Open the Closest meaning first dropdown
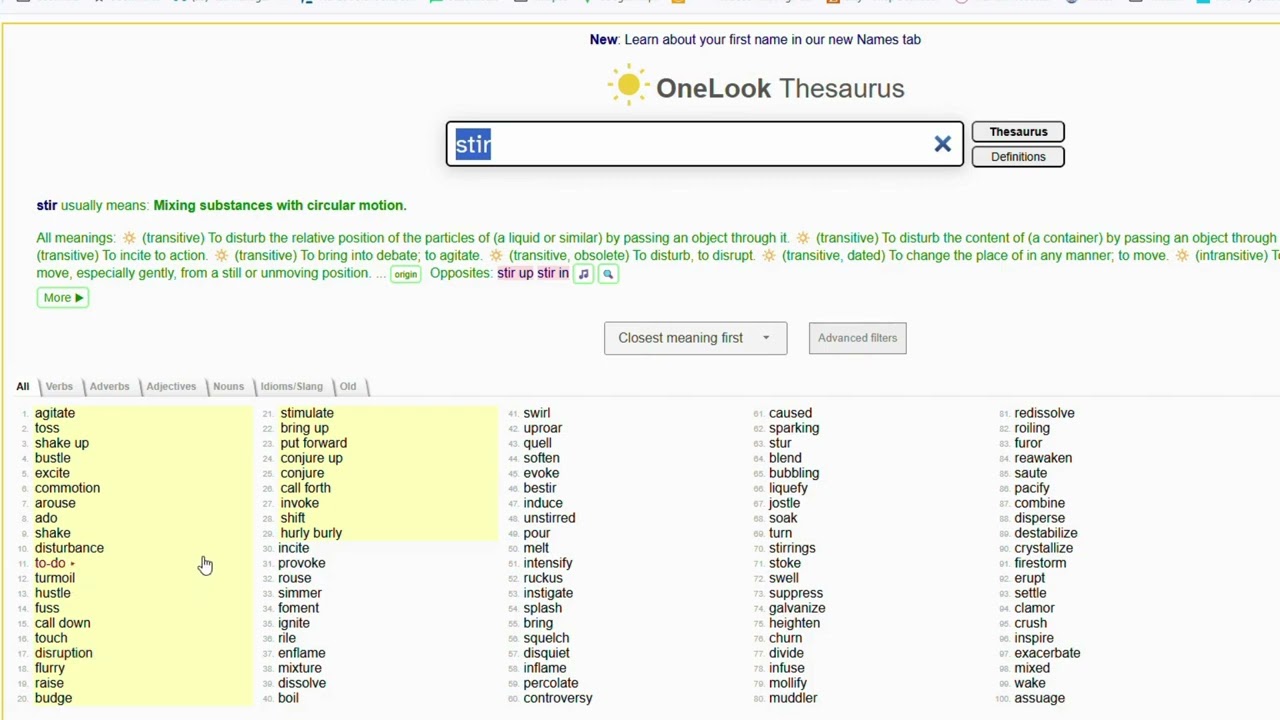Screen dimensions: 1280x720 coord(695,338)
